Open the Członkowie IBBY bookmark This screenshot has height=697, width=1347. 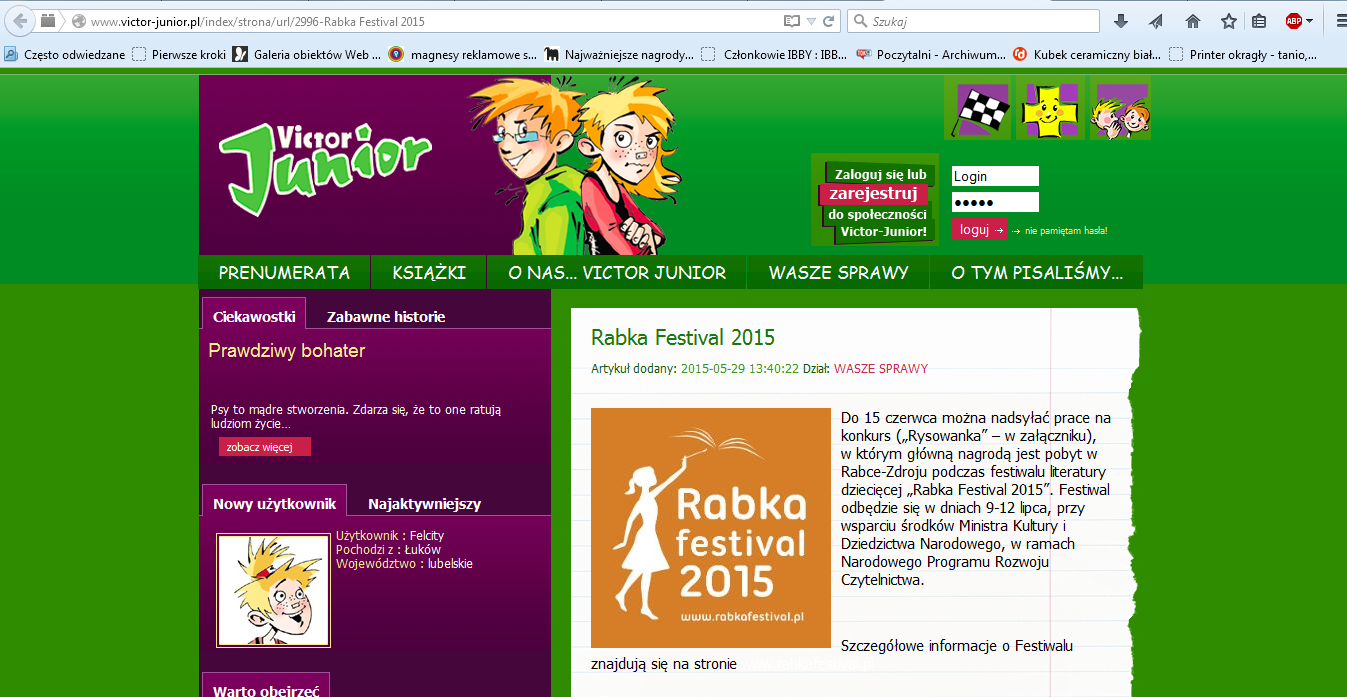(x=775, y=55)
